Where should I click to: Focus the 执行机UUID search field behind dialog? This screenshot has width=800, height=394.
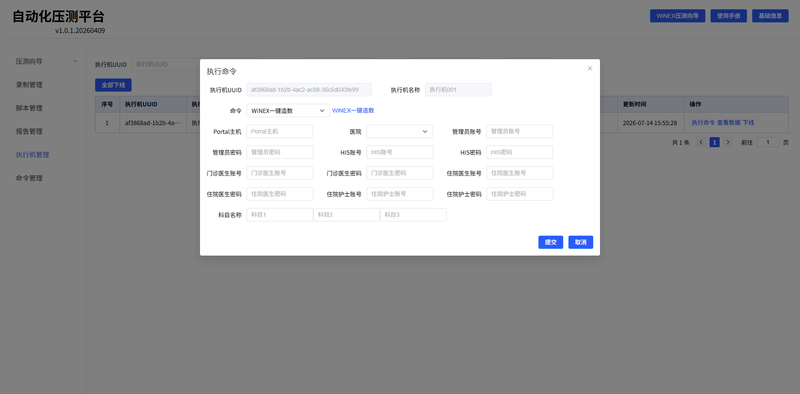166,64
